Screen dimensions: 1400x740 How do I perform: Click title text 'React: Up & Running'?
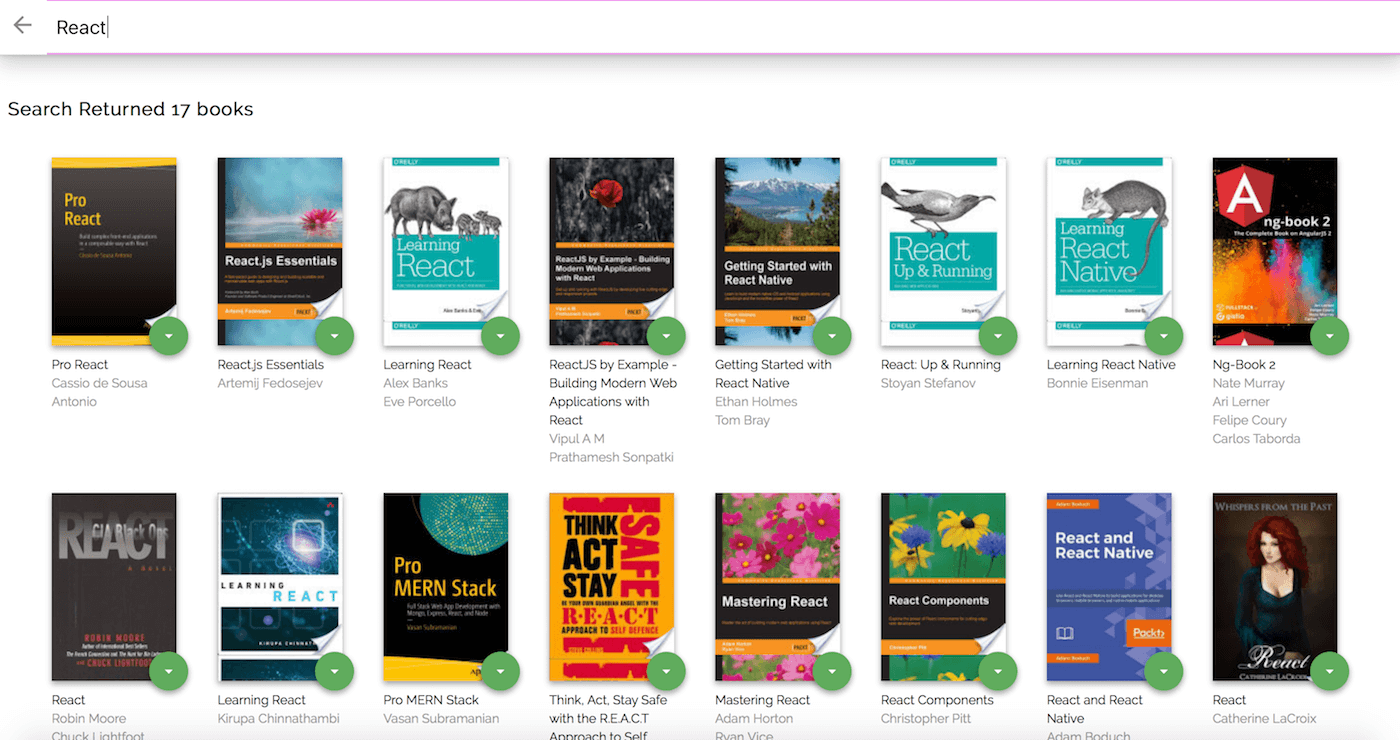[x=941, y=365]
